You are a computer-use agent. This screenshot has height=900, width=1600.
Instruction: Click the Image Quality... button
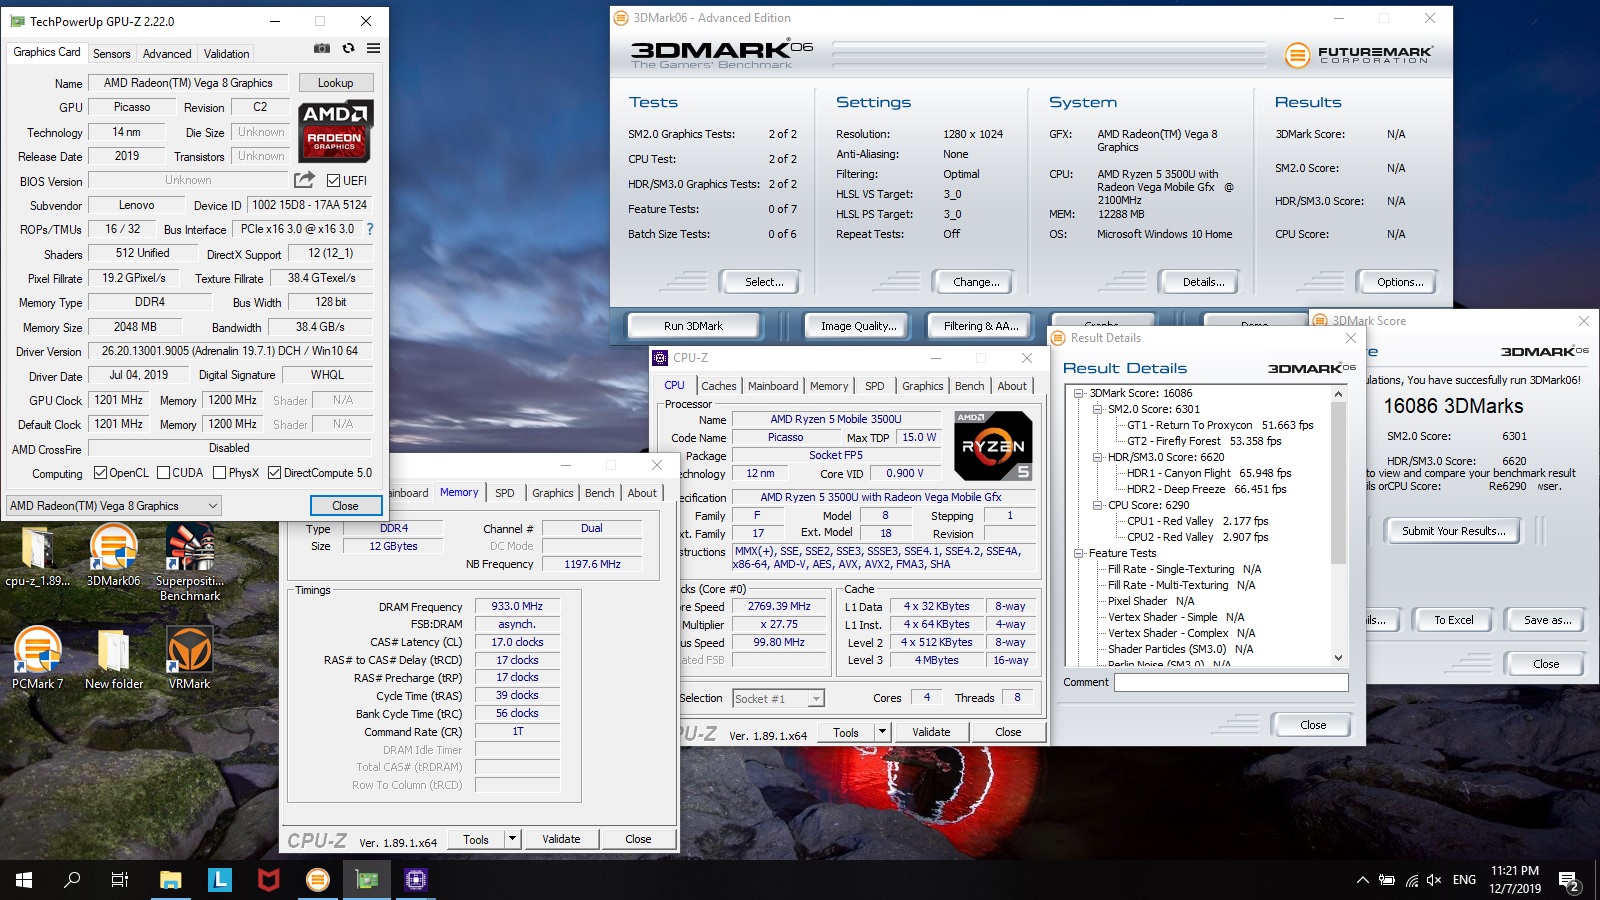(x=858, y=326)
